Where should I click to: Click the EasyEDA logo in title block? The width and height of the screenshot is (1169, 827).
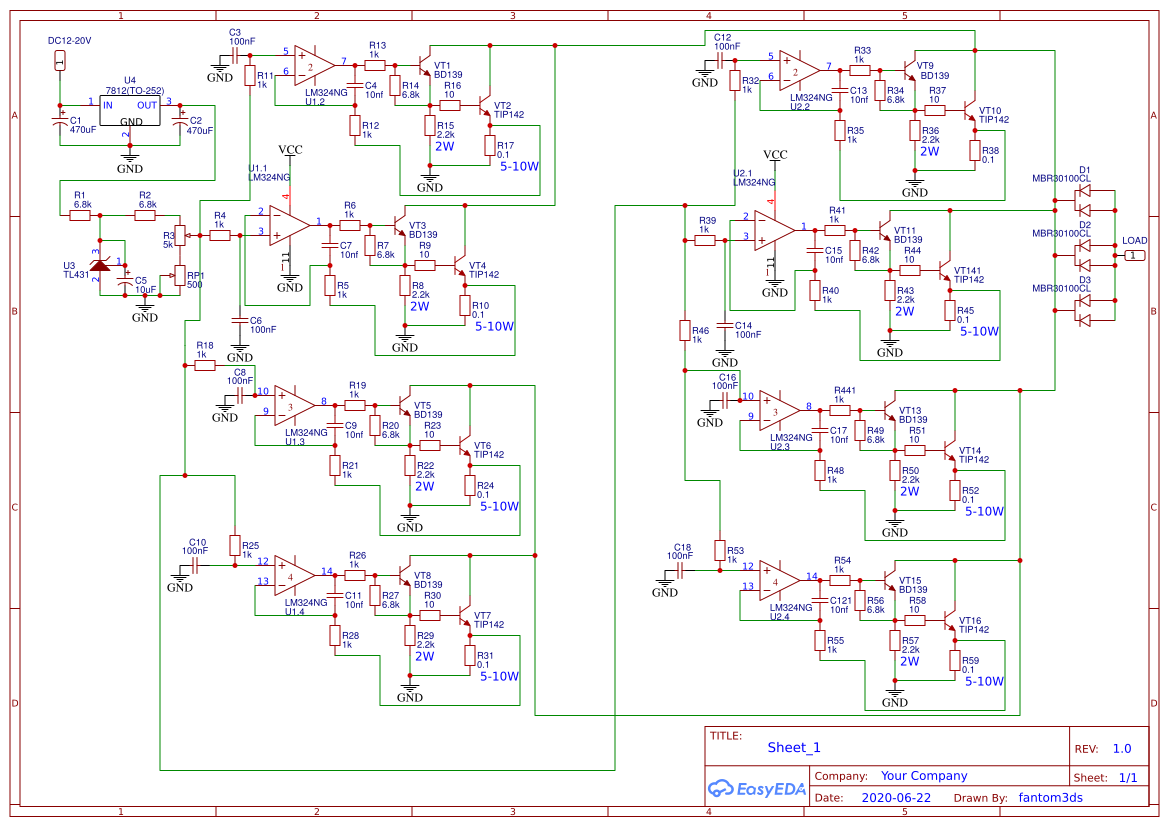[756, 788]
